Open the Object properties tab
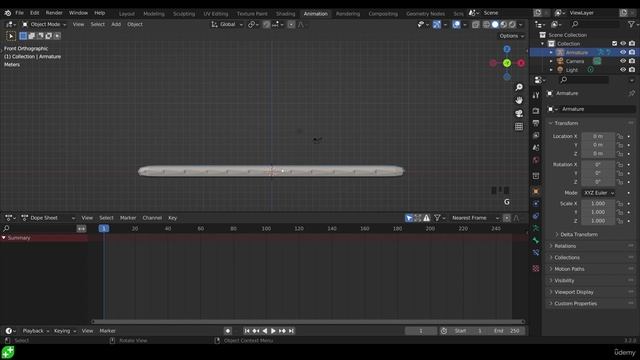 tap(536, 191)
